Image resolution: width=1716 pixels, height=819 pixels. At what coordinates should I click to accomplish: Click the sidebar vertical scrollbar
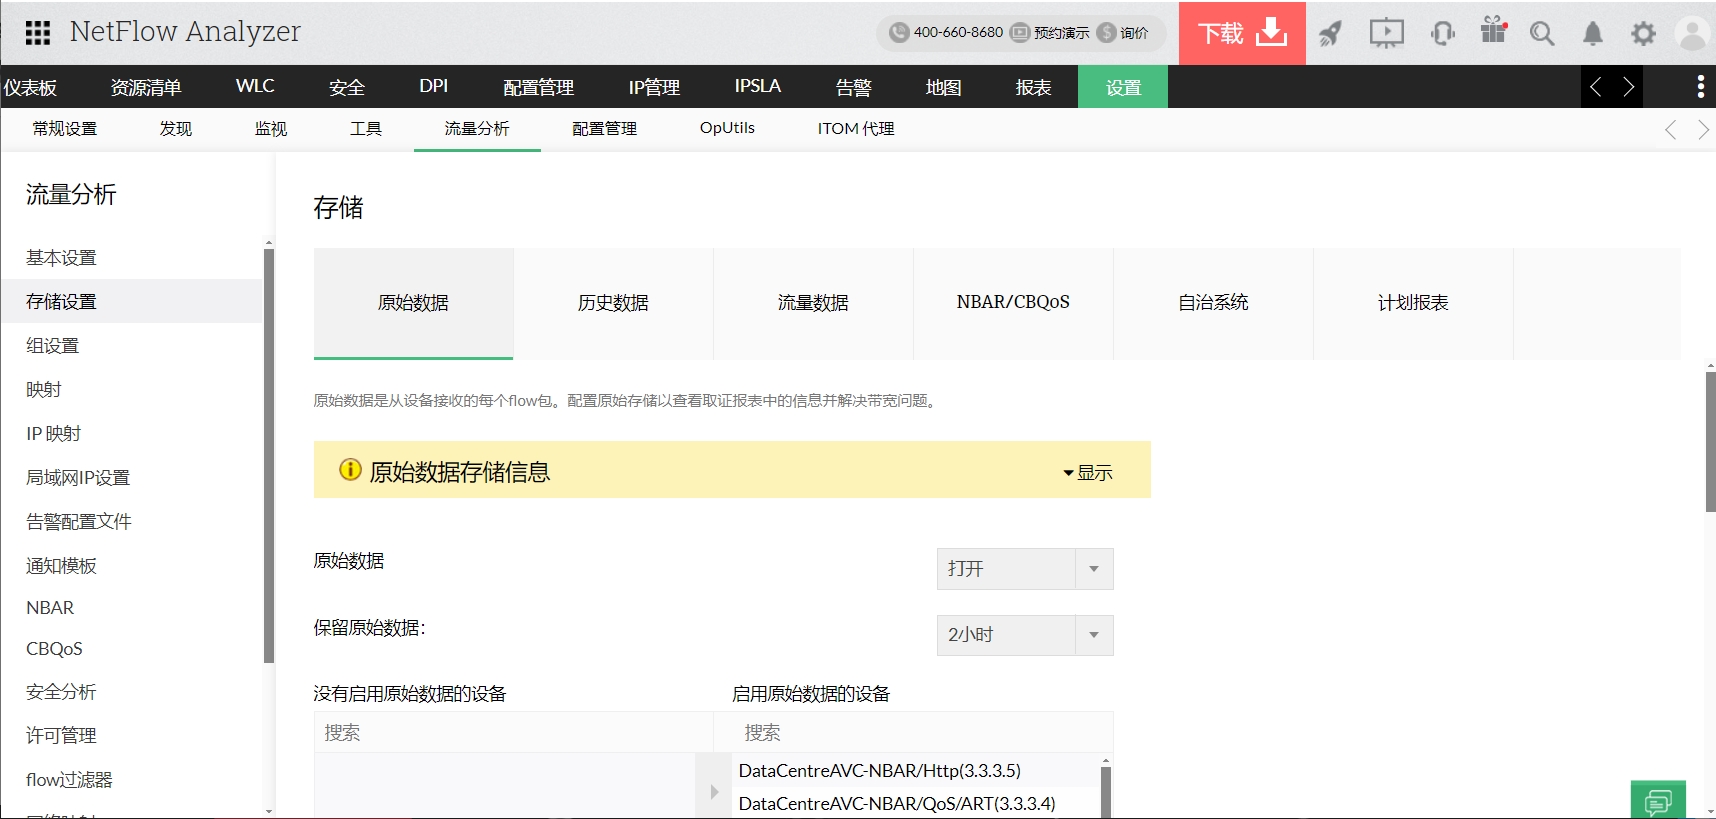click(268, 456)
